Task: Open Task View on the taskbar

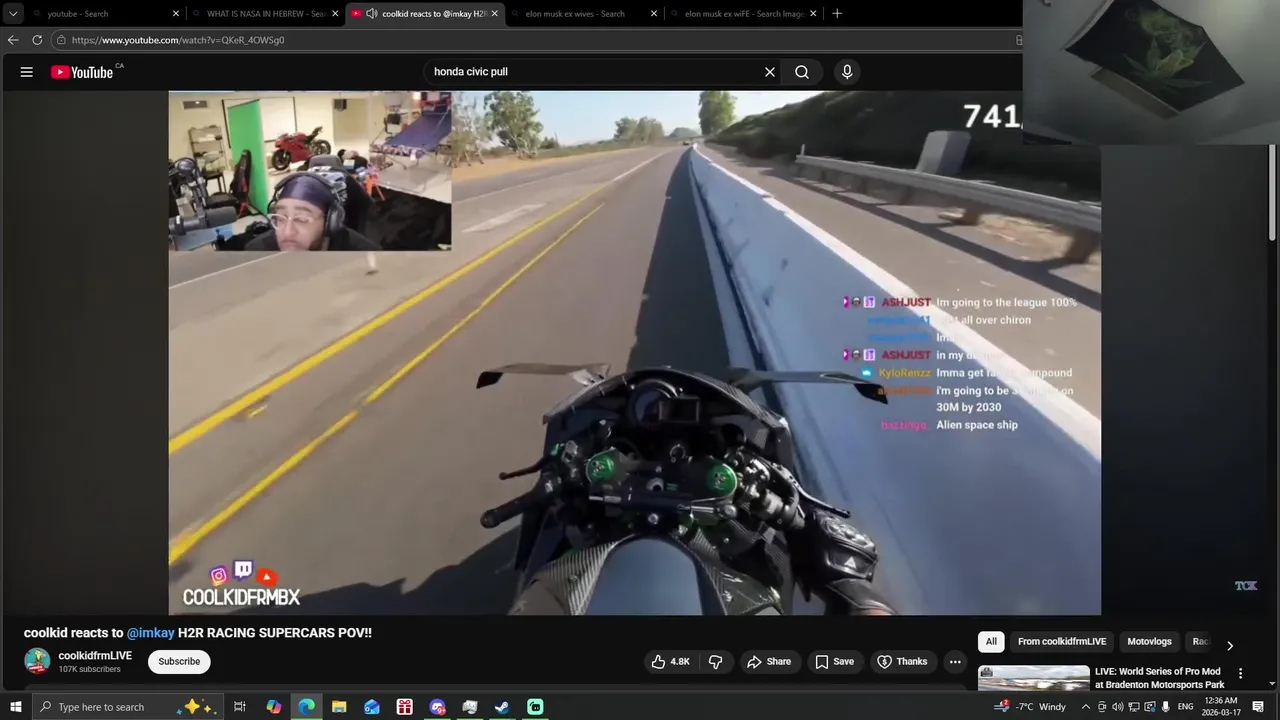Action: [x=240, y=707]
